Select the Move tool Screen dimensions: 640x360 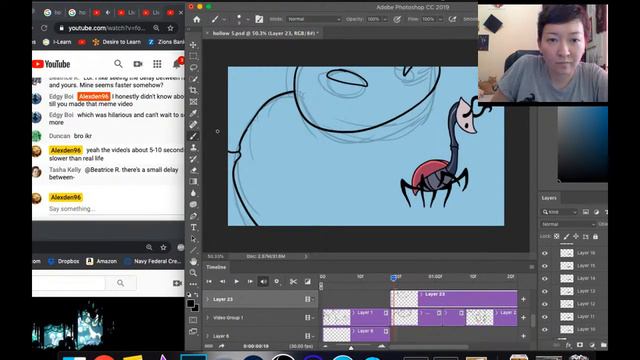193,44
